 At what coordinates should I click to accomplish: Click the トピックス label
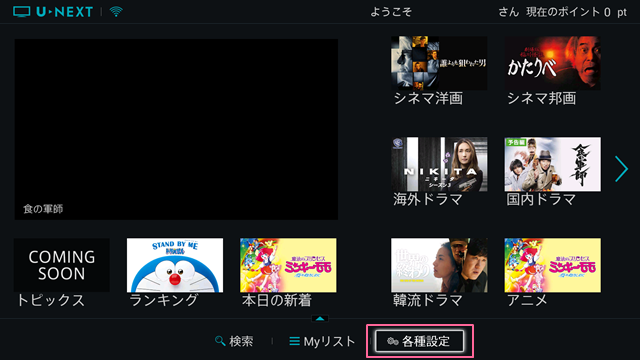50,301
